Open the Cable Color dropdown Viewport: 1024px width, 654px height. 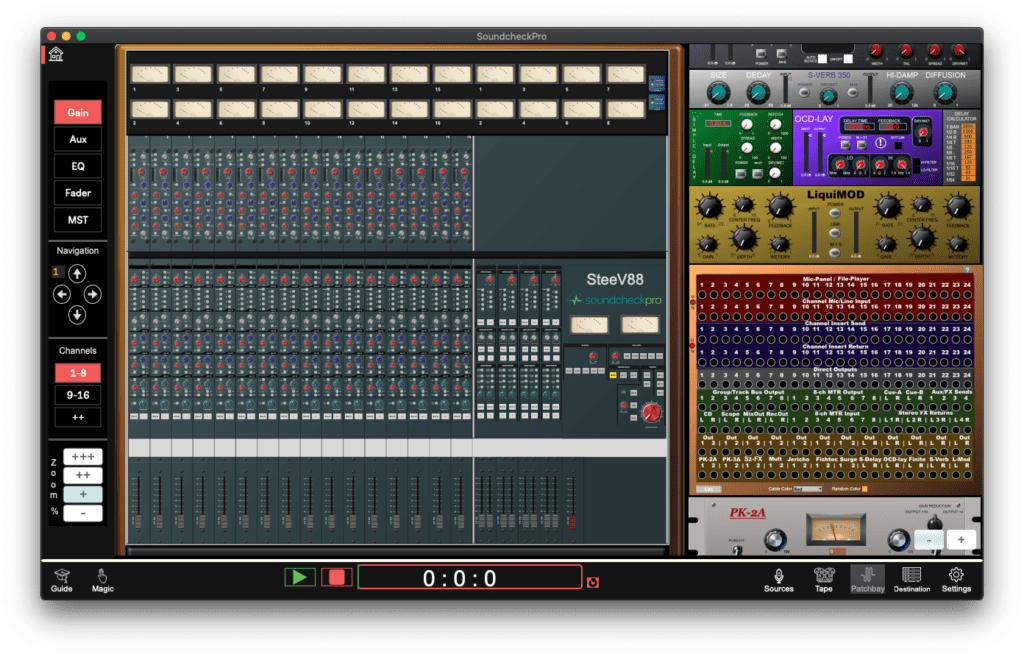(x=808, y=489)
